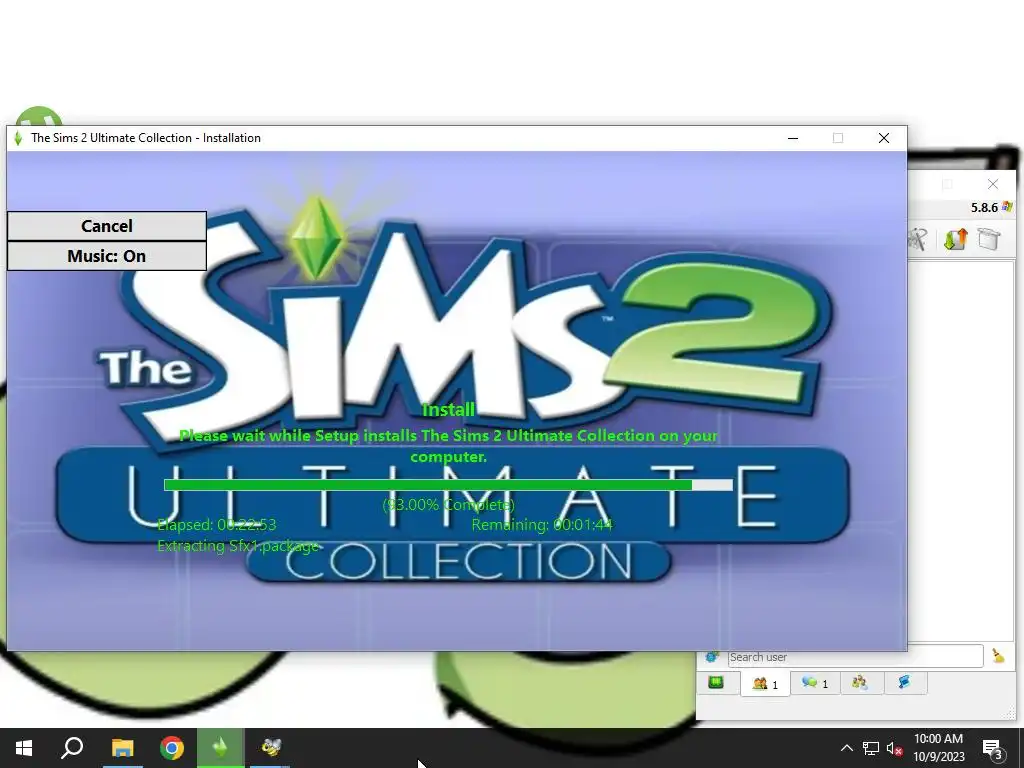
Task: Select the users tab showing 1
Action: [765, 684]
